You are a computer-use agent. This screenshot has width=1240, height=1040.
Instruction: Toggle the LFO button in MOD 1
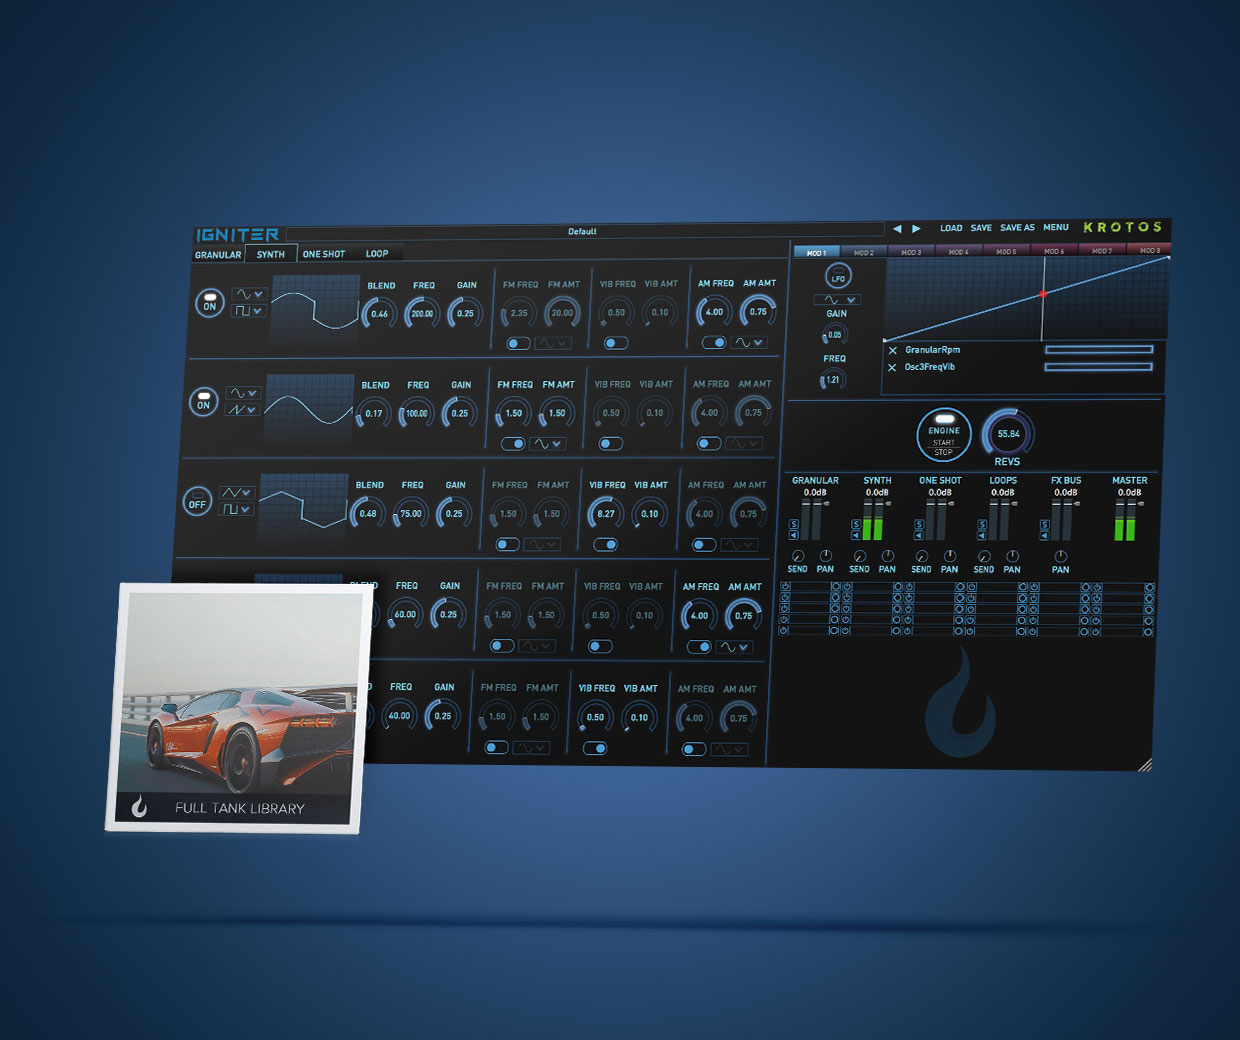click(x=838, y=277)
